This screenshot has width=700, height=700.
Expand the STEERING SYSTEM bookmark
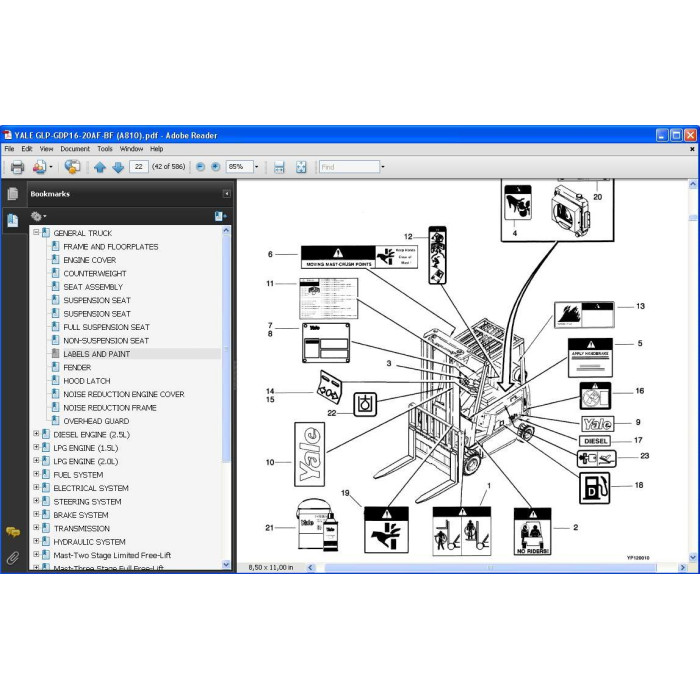pos(36,500)
